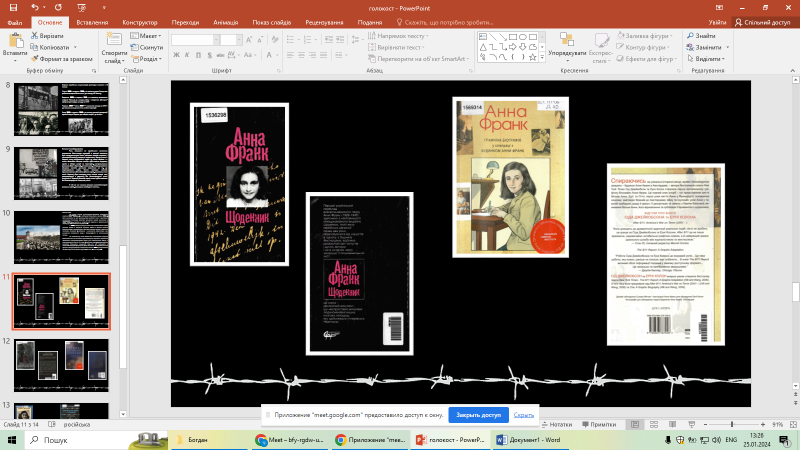The width and height of the screenshot is (800, 450).
Task: Toggle bold Ж formatting
Action: click(176, 55)
